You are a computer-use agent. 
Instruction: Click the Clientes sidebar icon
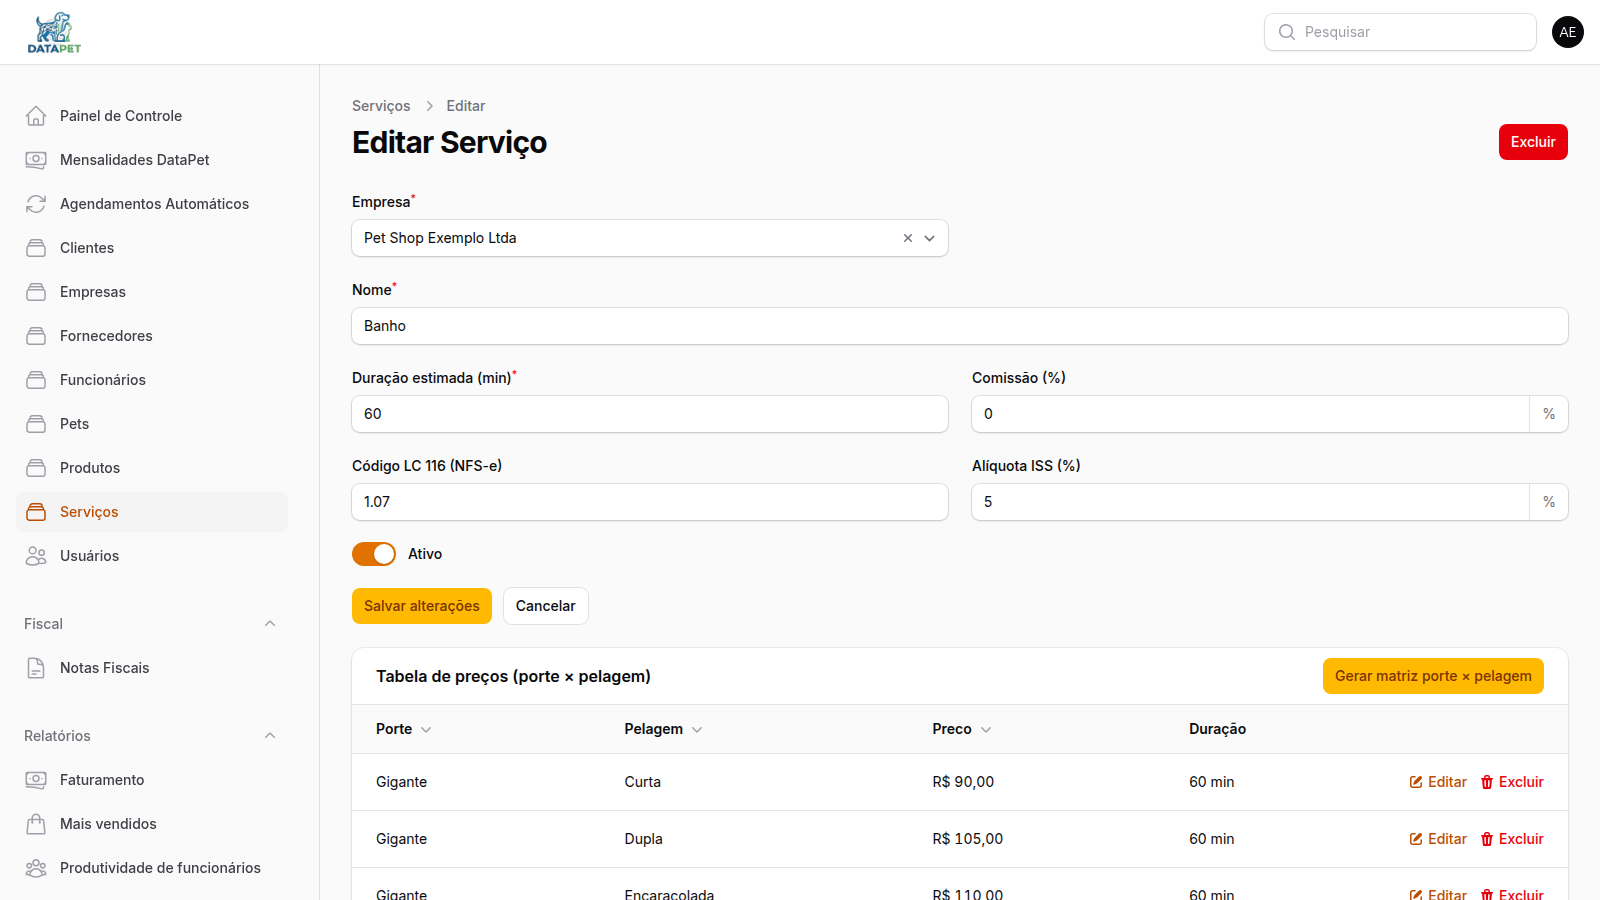(36, 248)
